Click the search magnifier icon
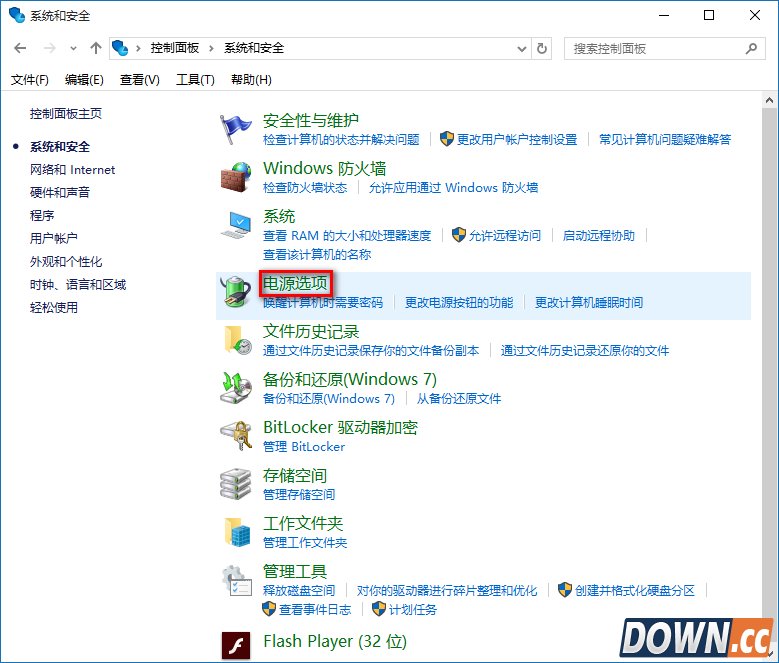 pyautogui.click(x=751, y=48)
